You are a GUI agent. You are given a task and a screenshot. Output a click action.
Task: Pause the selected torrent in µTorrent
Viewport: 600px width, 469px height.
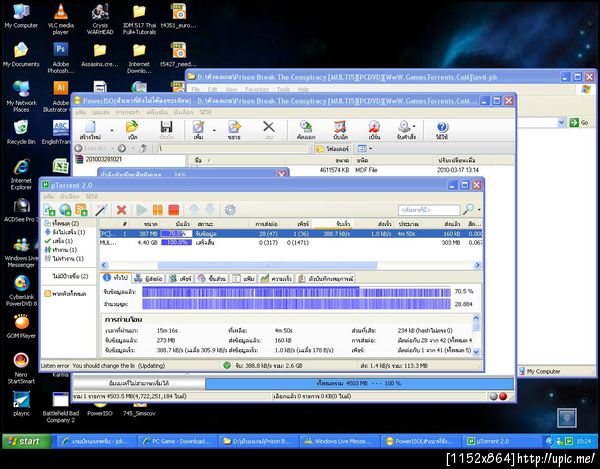tap(158, 210)
